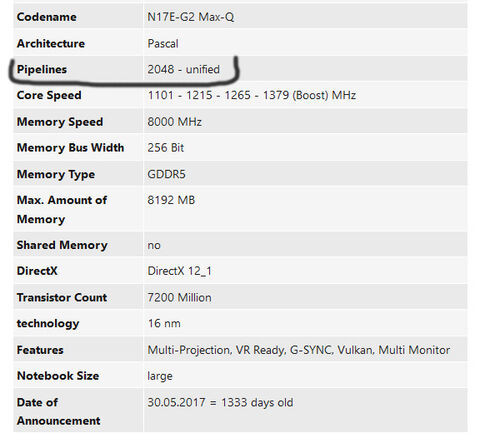Click the Features row text with G-SYNC

click(299, 350)
